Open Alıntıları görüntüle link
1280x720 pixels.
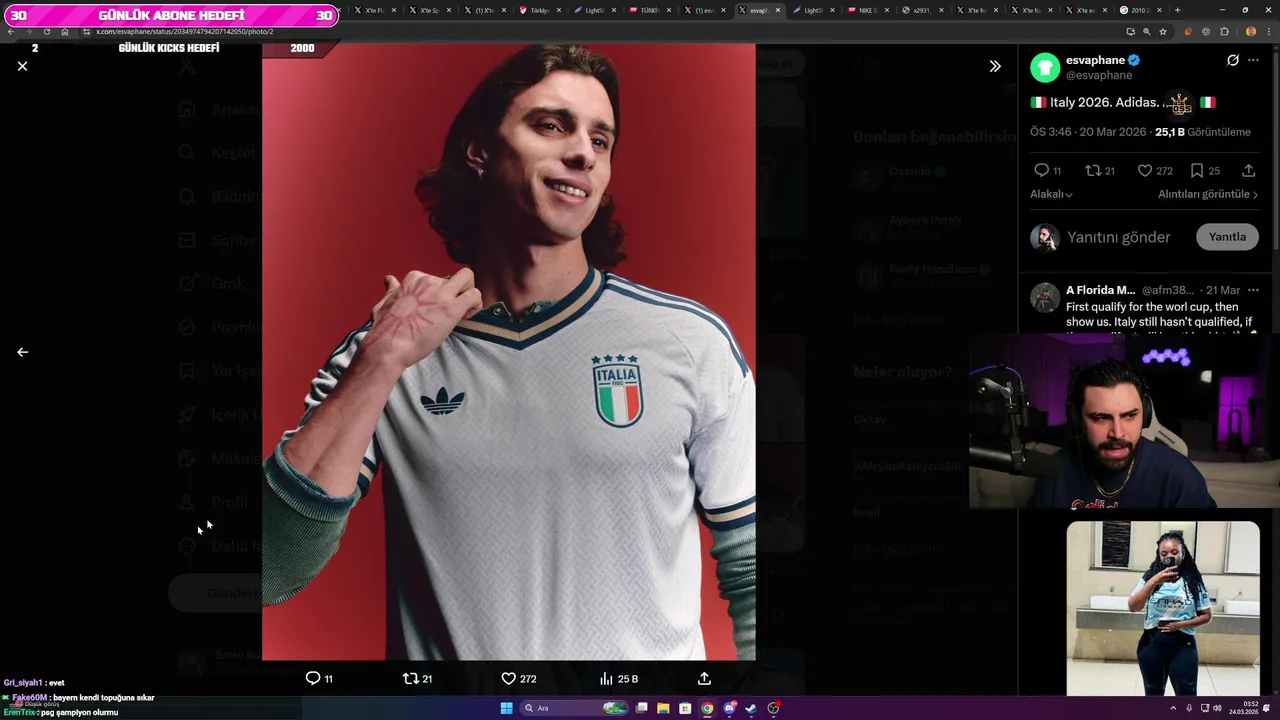click(1208, 194)
